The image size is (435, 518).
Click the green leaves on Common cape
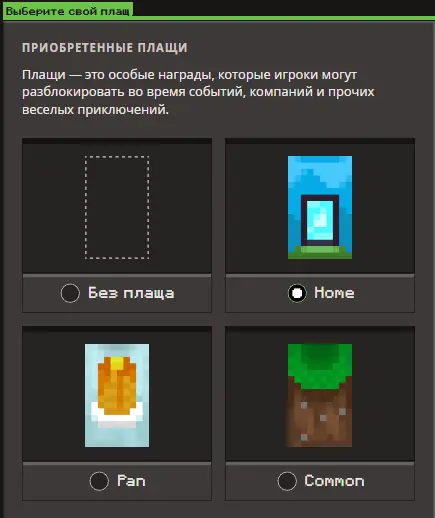click(320, 365)
